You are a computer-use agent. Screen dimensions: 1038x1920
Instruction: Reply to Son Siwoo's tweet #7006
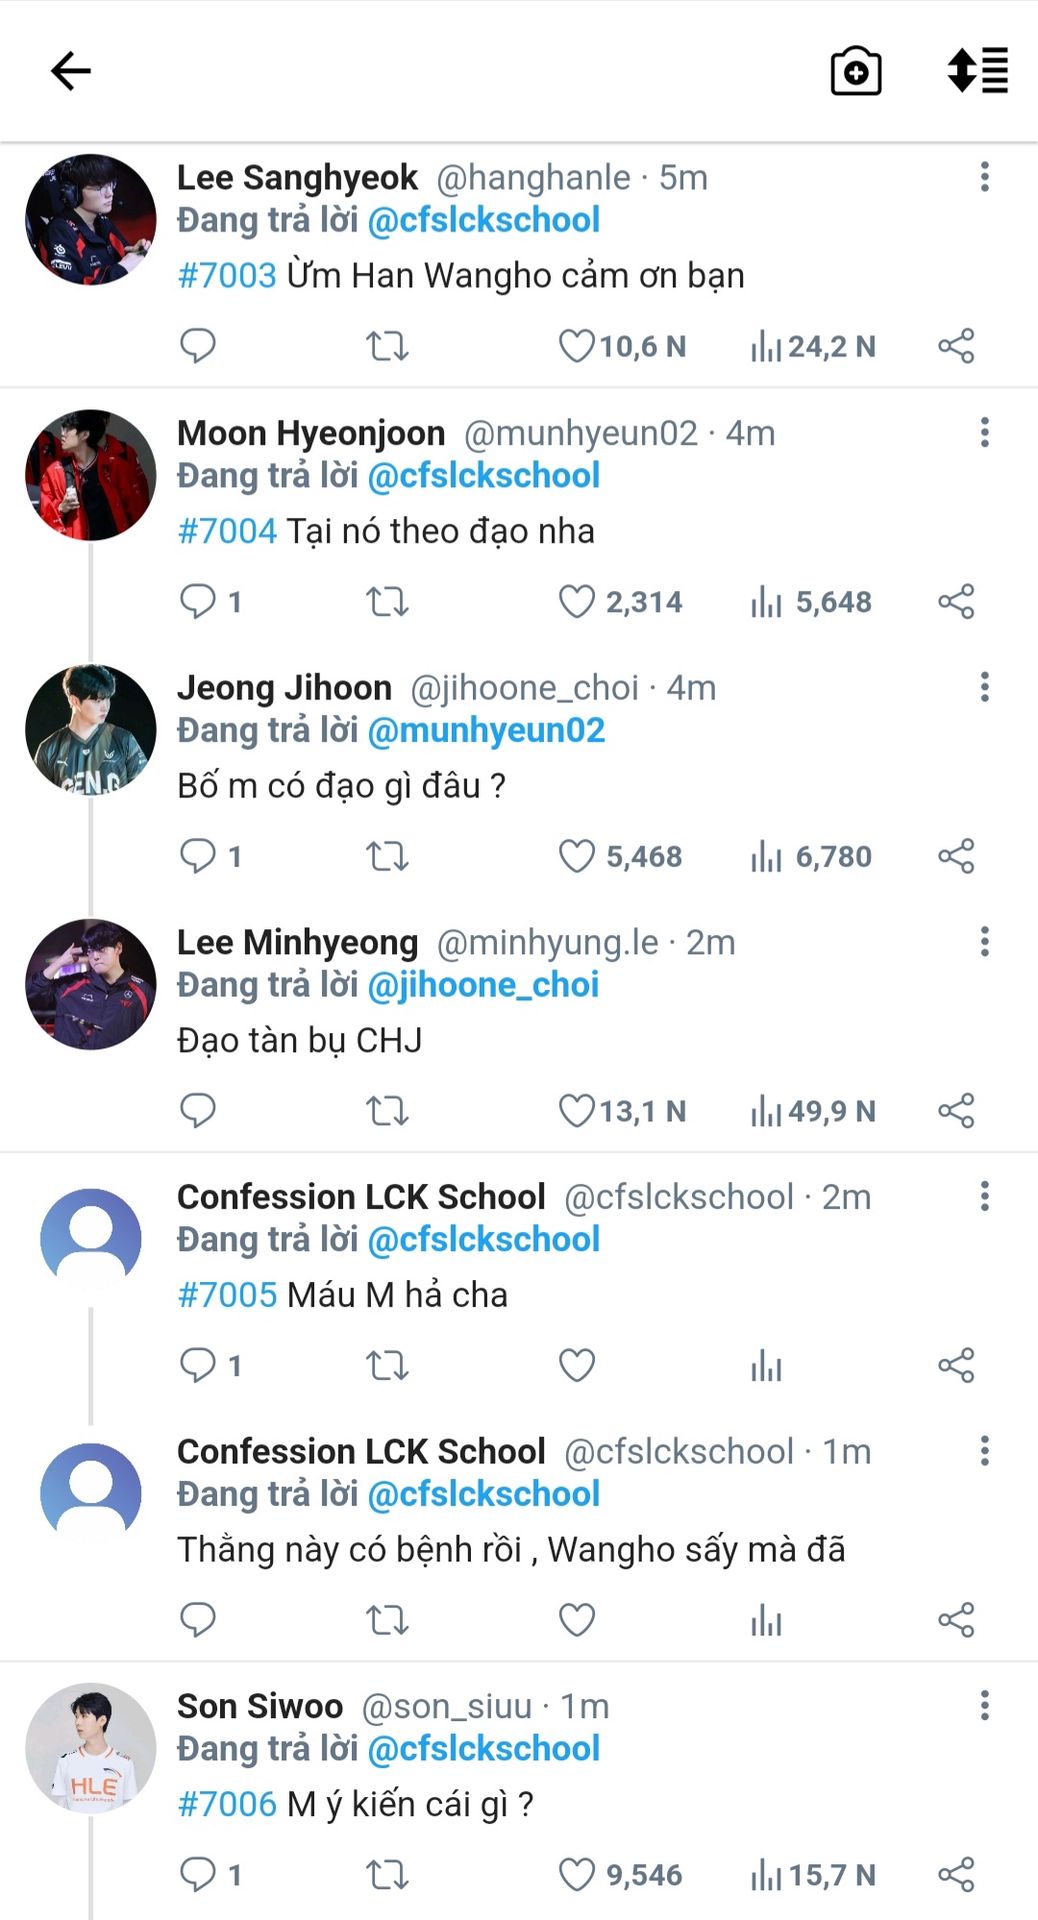pyautogui.click(x=198, y=1875)
